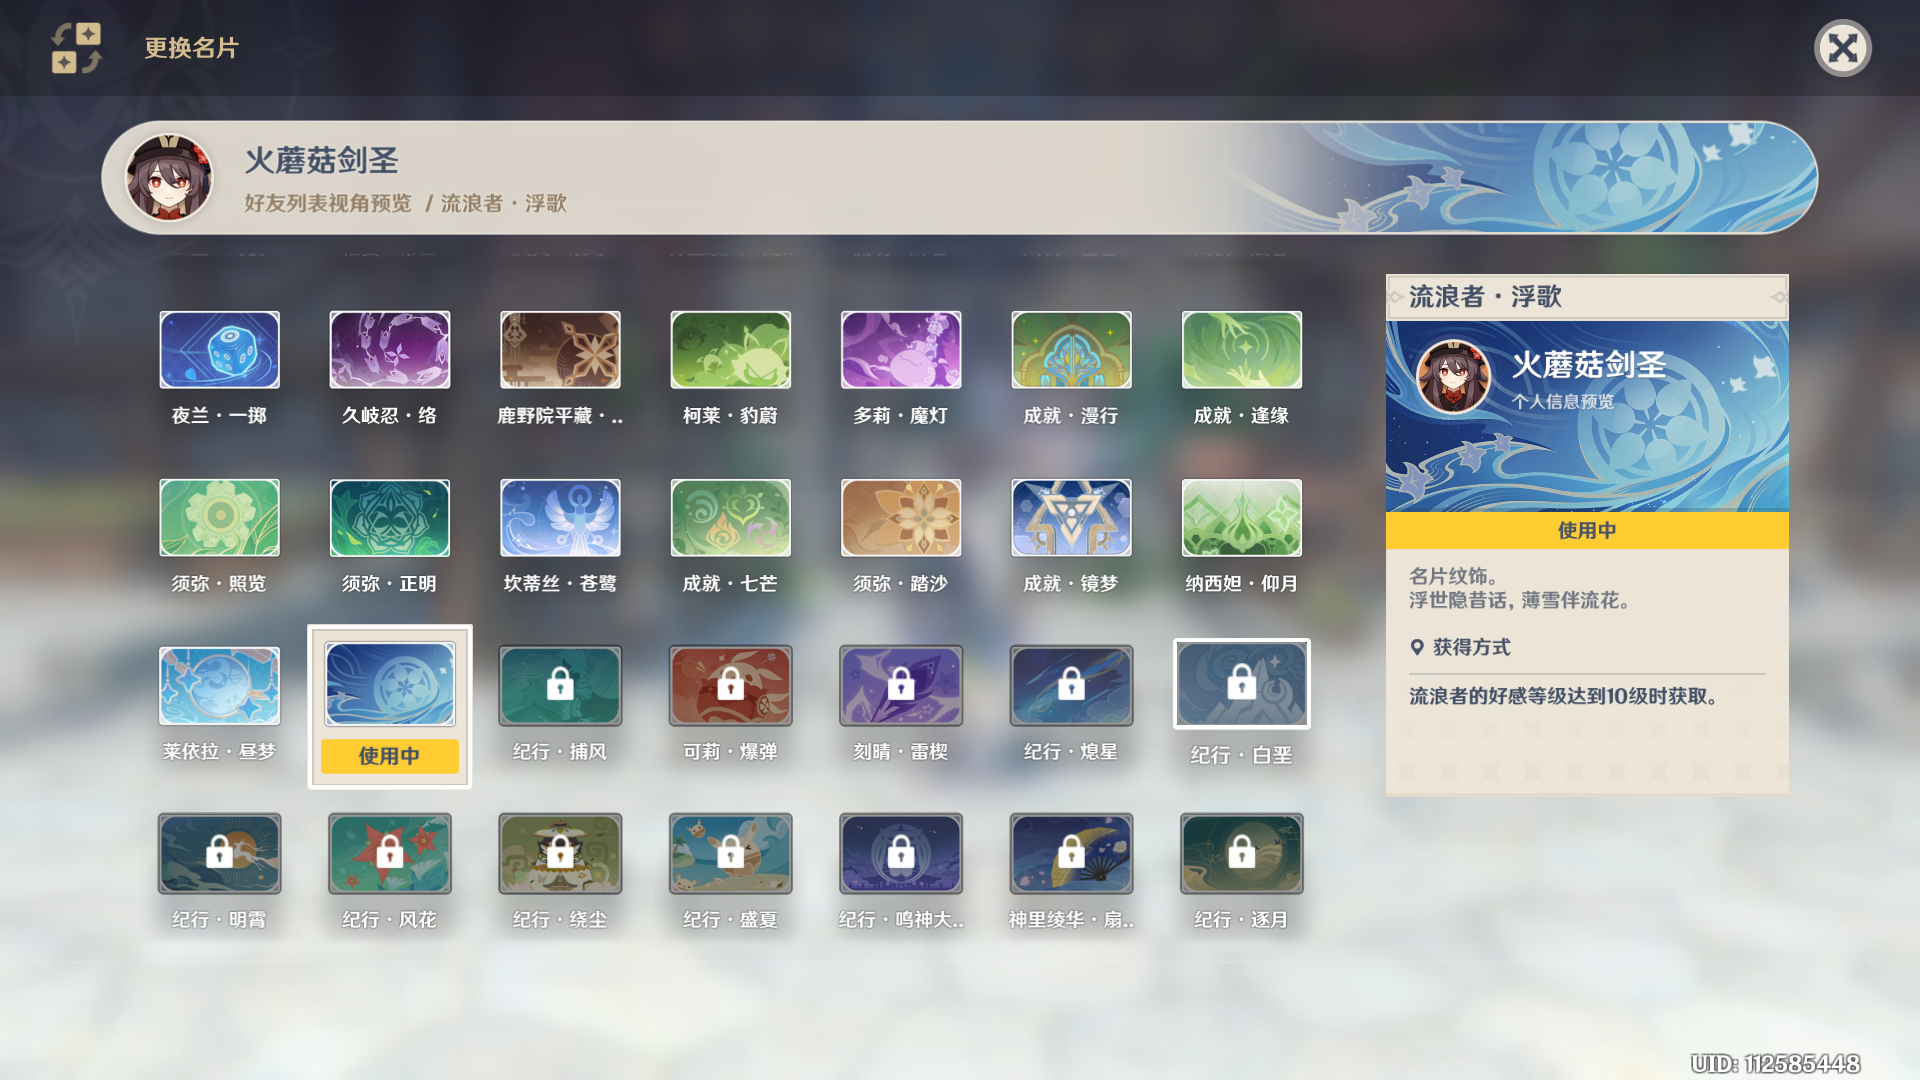
Task: Click the swap namecard icon beside 更换名片
Action: (77, 48)
